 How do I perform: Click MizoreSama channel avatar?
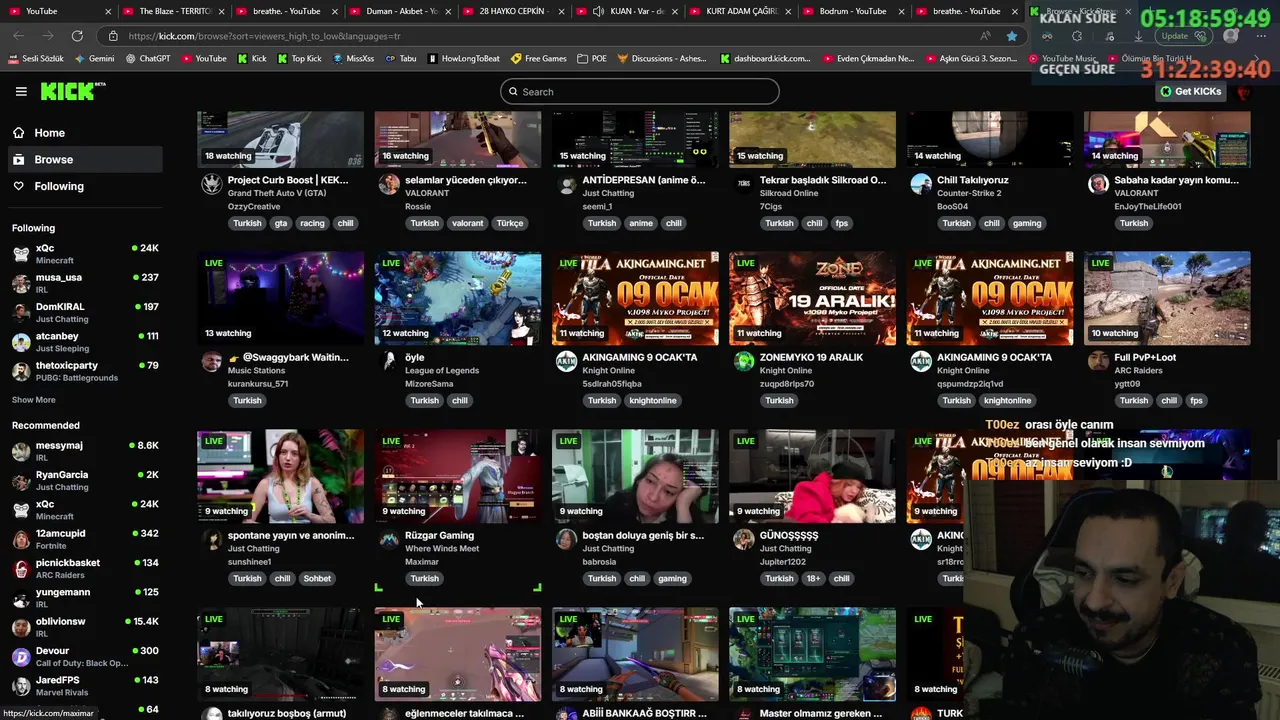389,362
